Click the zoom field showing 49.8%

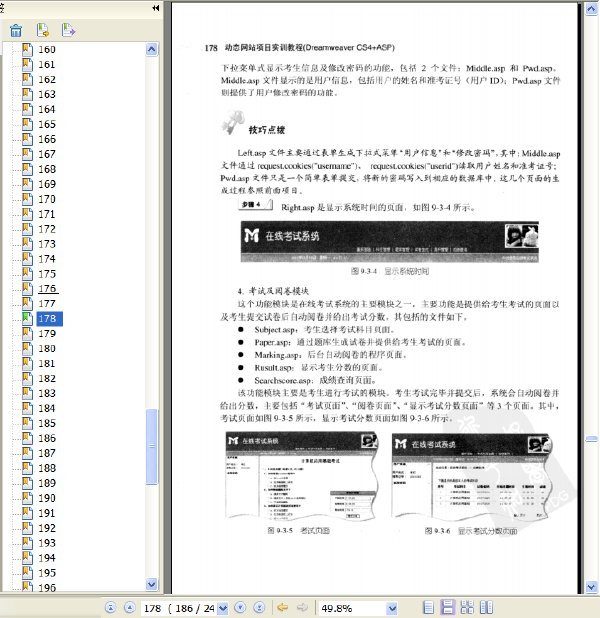(x=352, y=608)
